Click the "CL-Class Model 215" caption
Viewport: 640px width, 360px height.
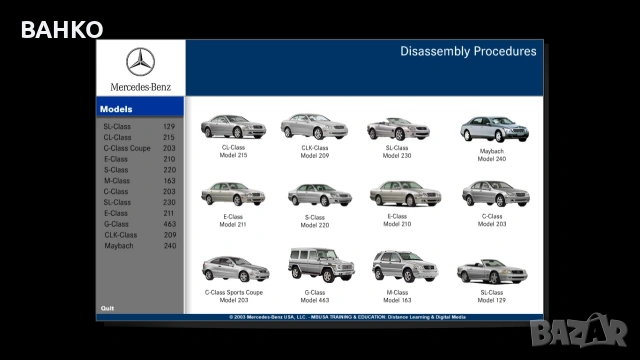point(233,151)
